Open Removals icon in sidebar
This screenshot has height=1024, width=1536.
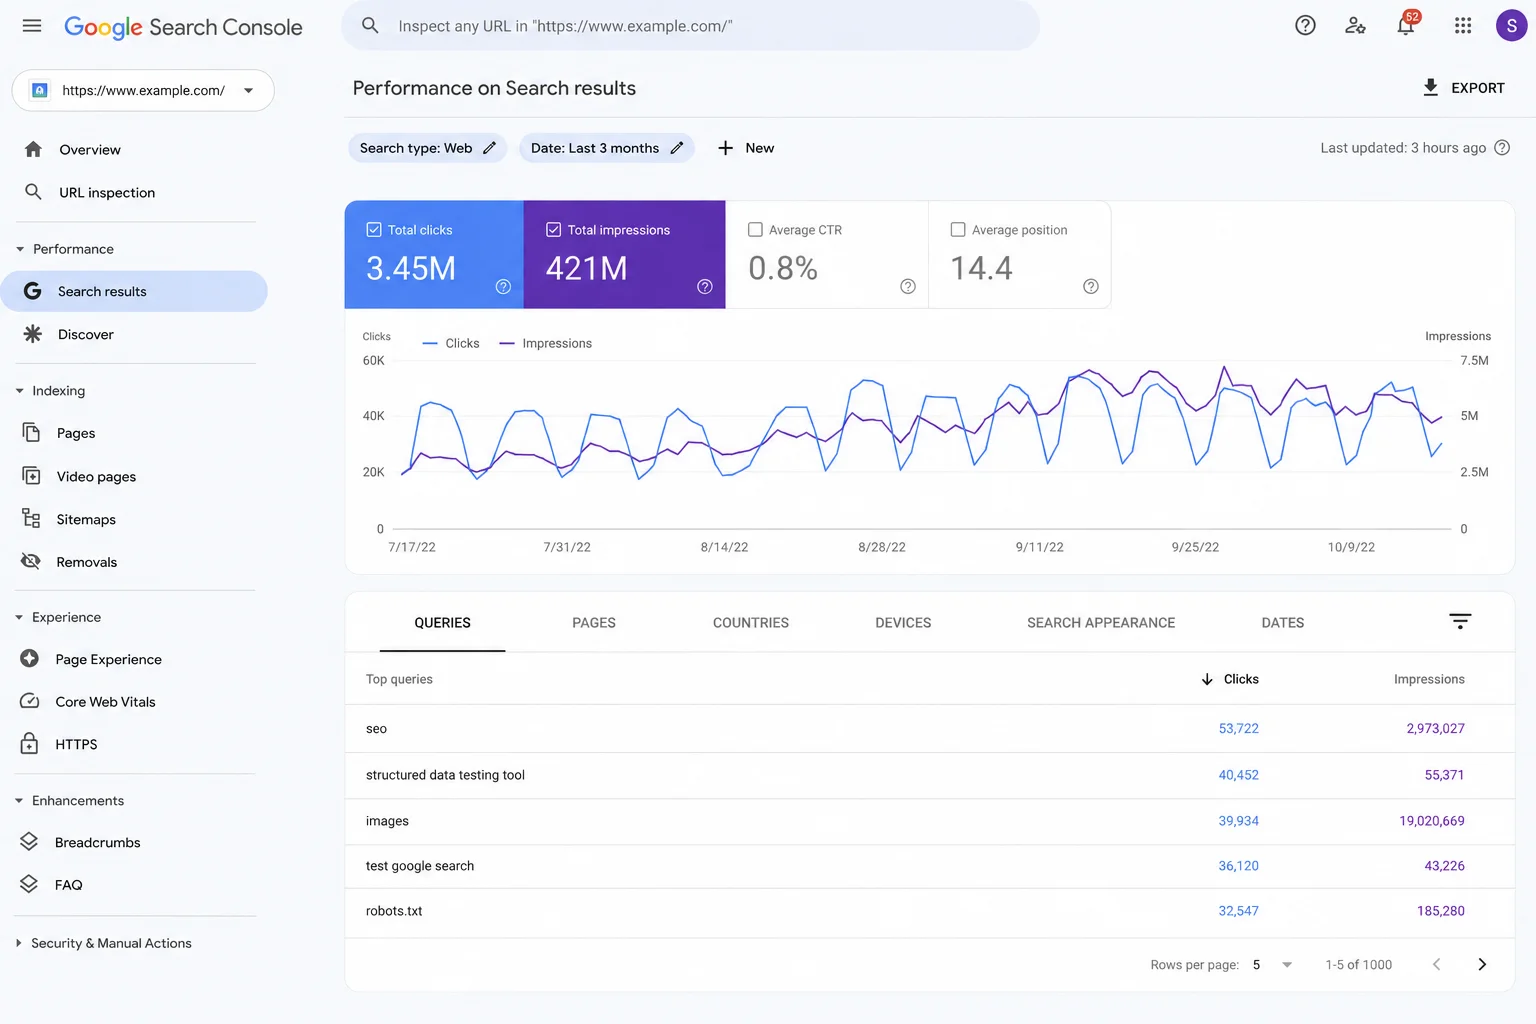[x=31, y=562]
